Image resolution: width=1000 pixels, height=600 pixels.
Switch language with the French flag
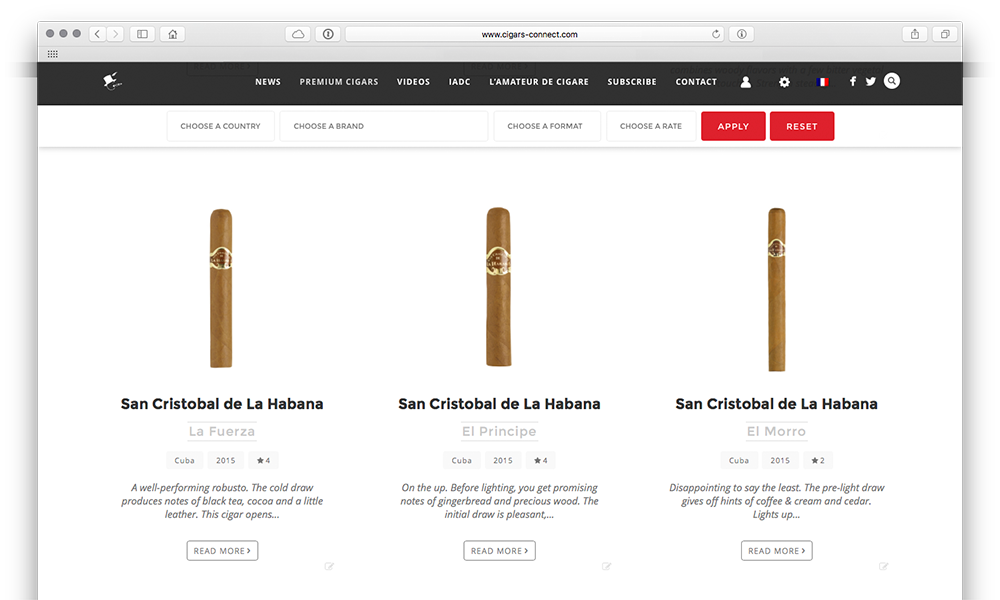point(823,82)
